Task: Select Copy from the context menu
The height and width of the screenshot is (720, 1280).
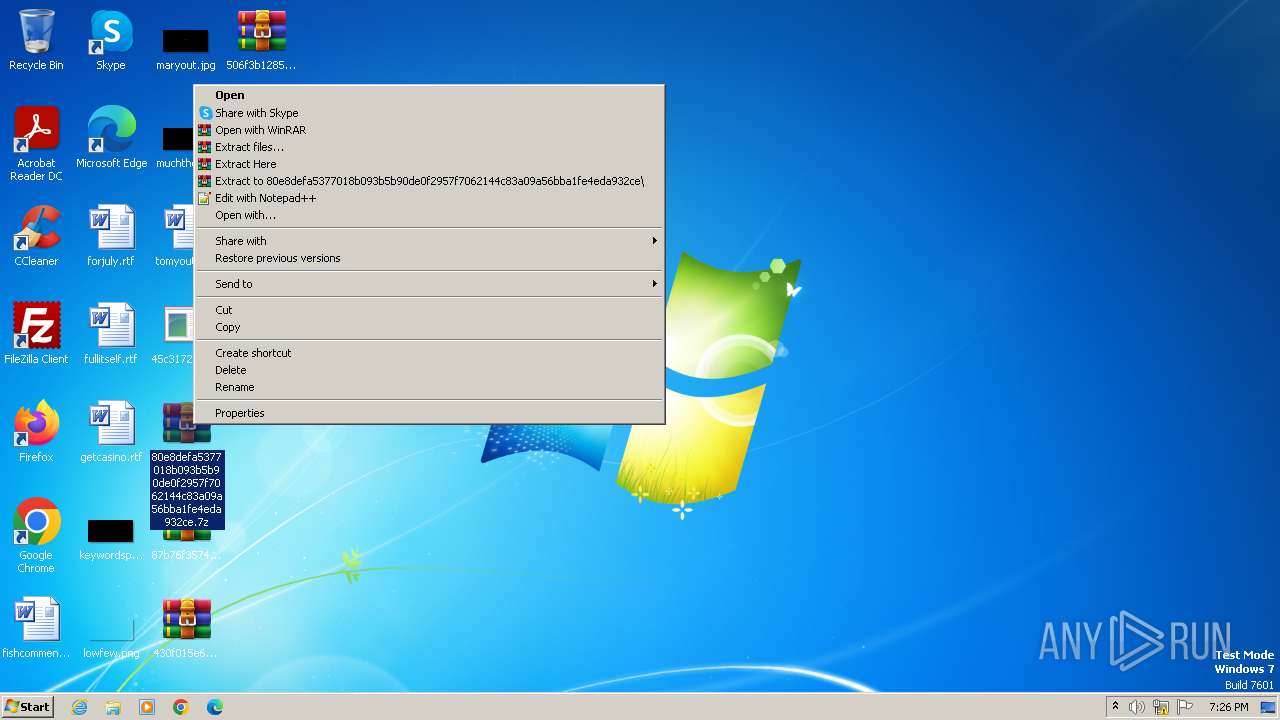Action: click(429, 327)
